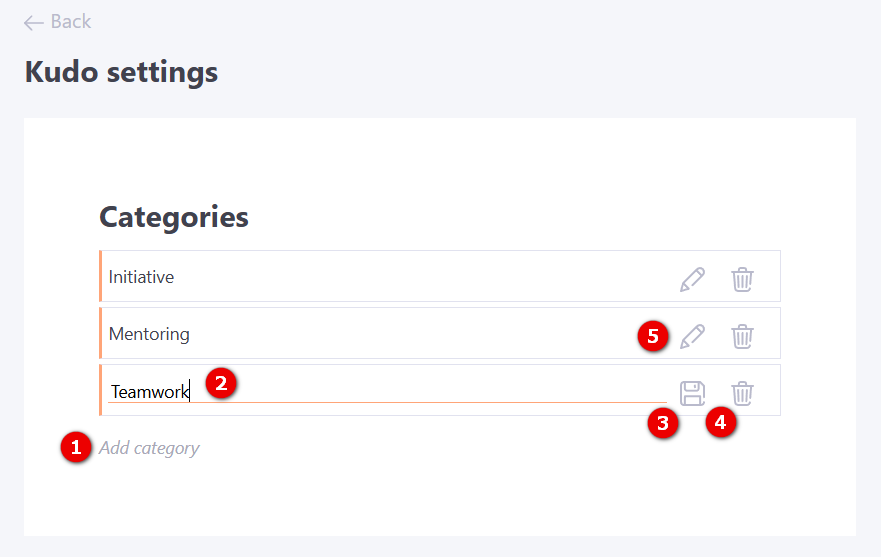The height and width of the screenshot is (557, 881).
Task: Click red marker number 5
Action: coord(653,336)
